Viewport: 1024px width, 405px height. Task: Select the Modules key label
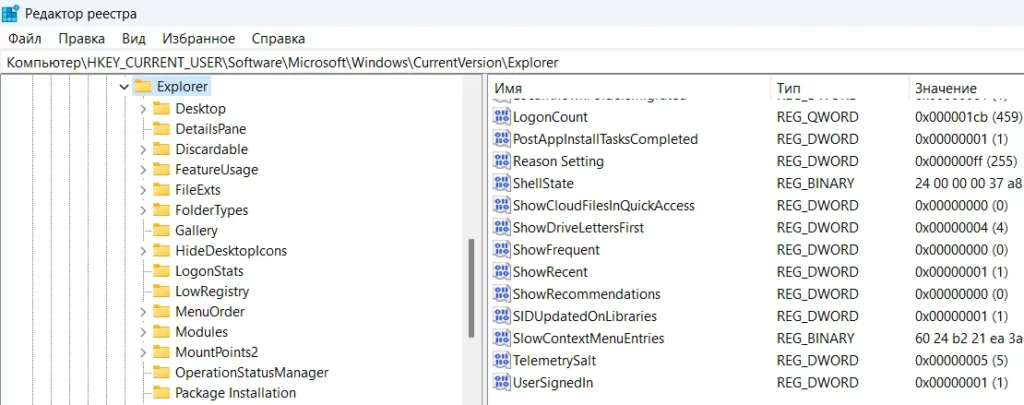pyautogui.click(x=201, y=332)
